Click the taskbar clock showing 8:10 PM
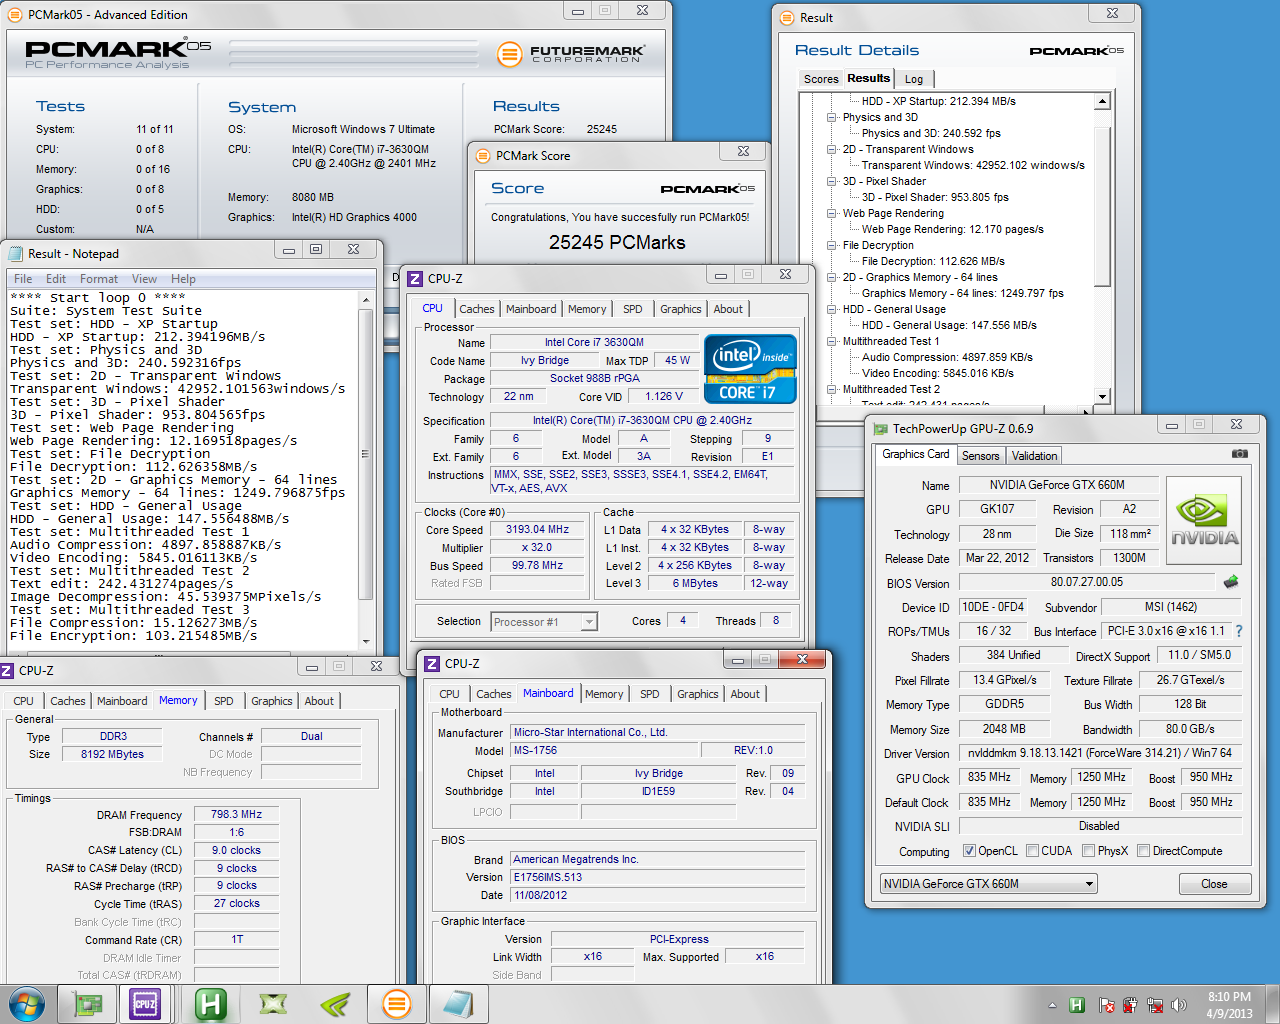The image size is (1280, 1024). click(1229, 1005)
